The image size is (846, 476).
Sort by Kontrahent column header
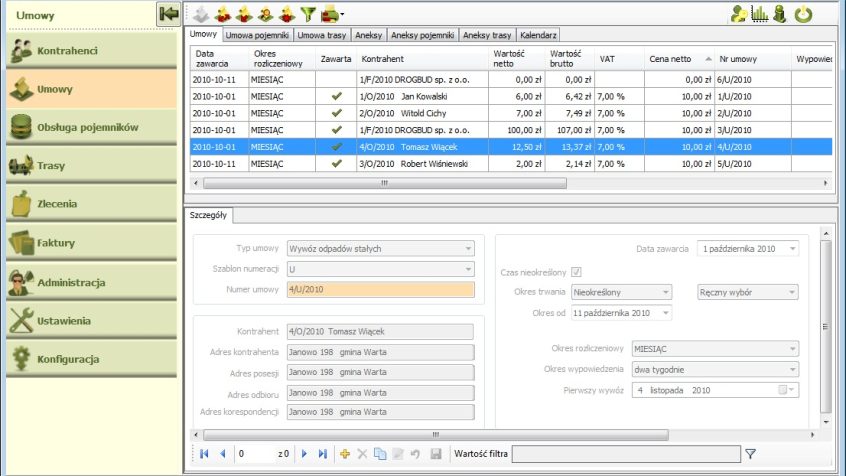tap(422, 59)
